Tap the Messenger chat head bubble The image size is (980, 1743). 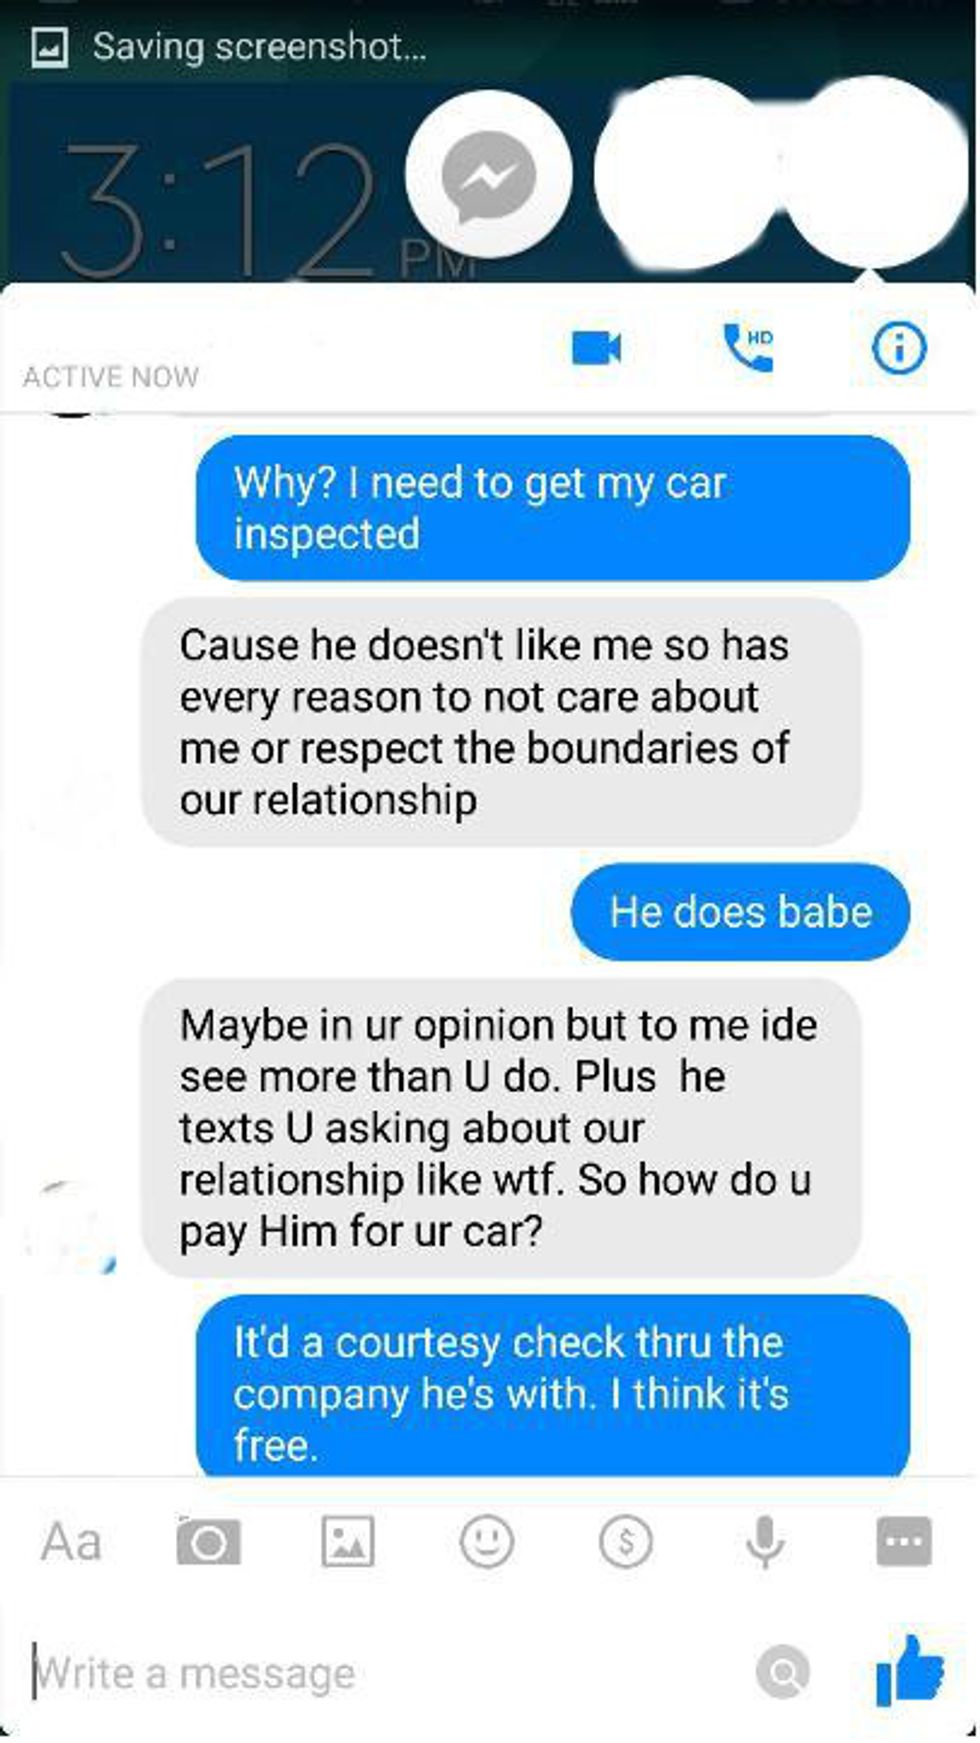pyautogui.click(x=489, y=176)
